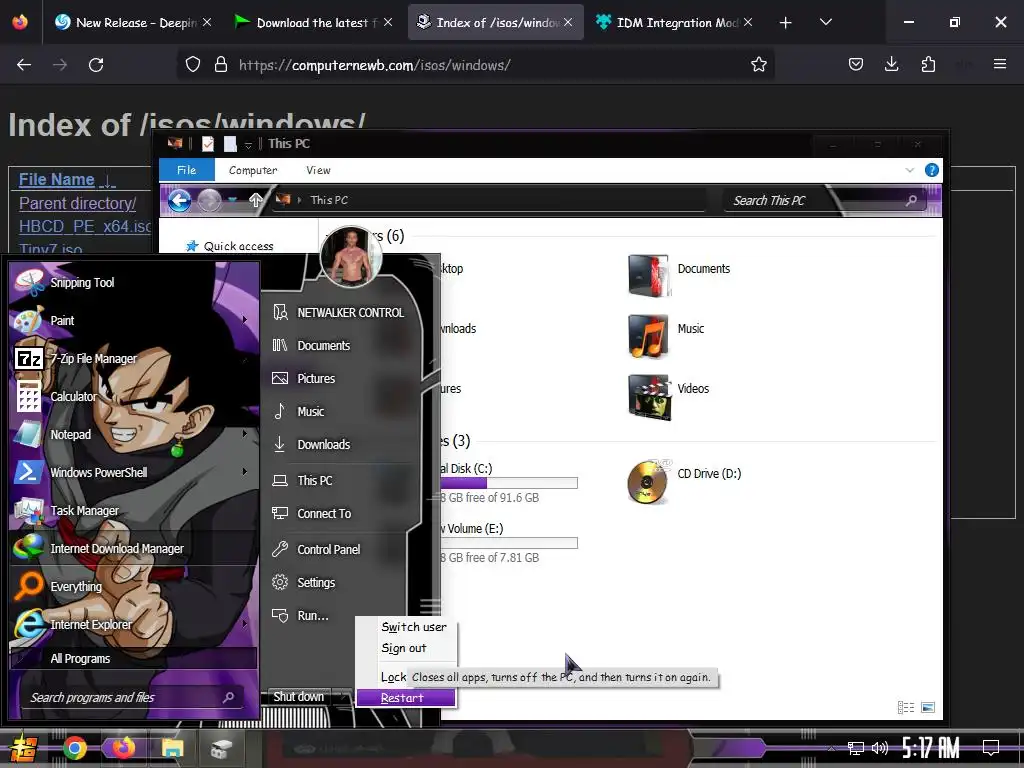This screenshot has width=1024, height=768.
Task: Click the back arrow in This PC window
Action: (180, 200)
